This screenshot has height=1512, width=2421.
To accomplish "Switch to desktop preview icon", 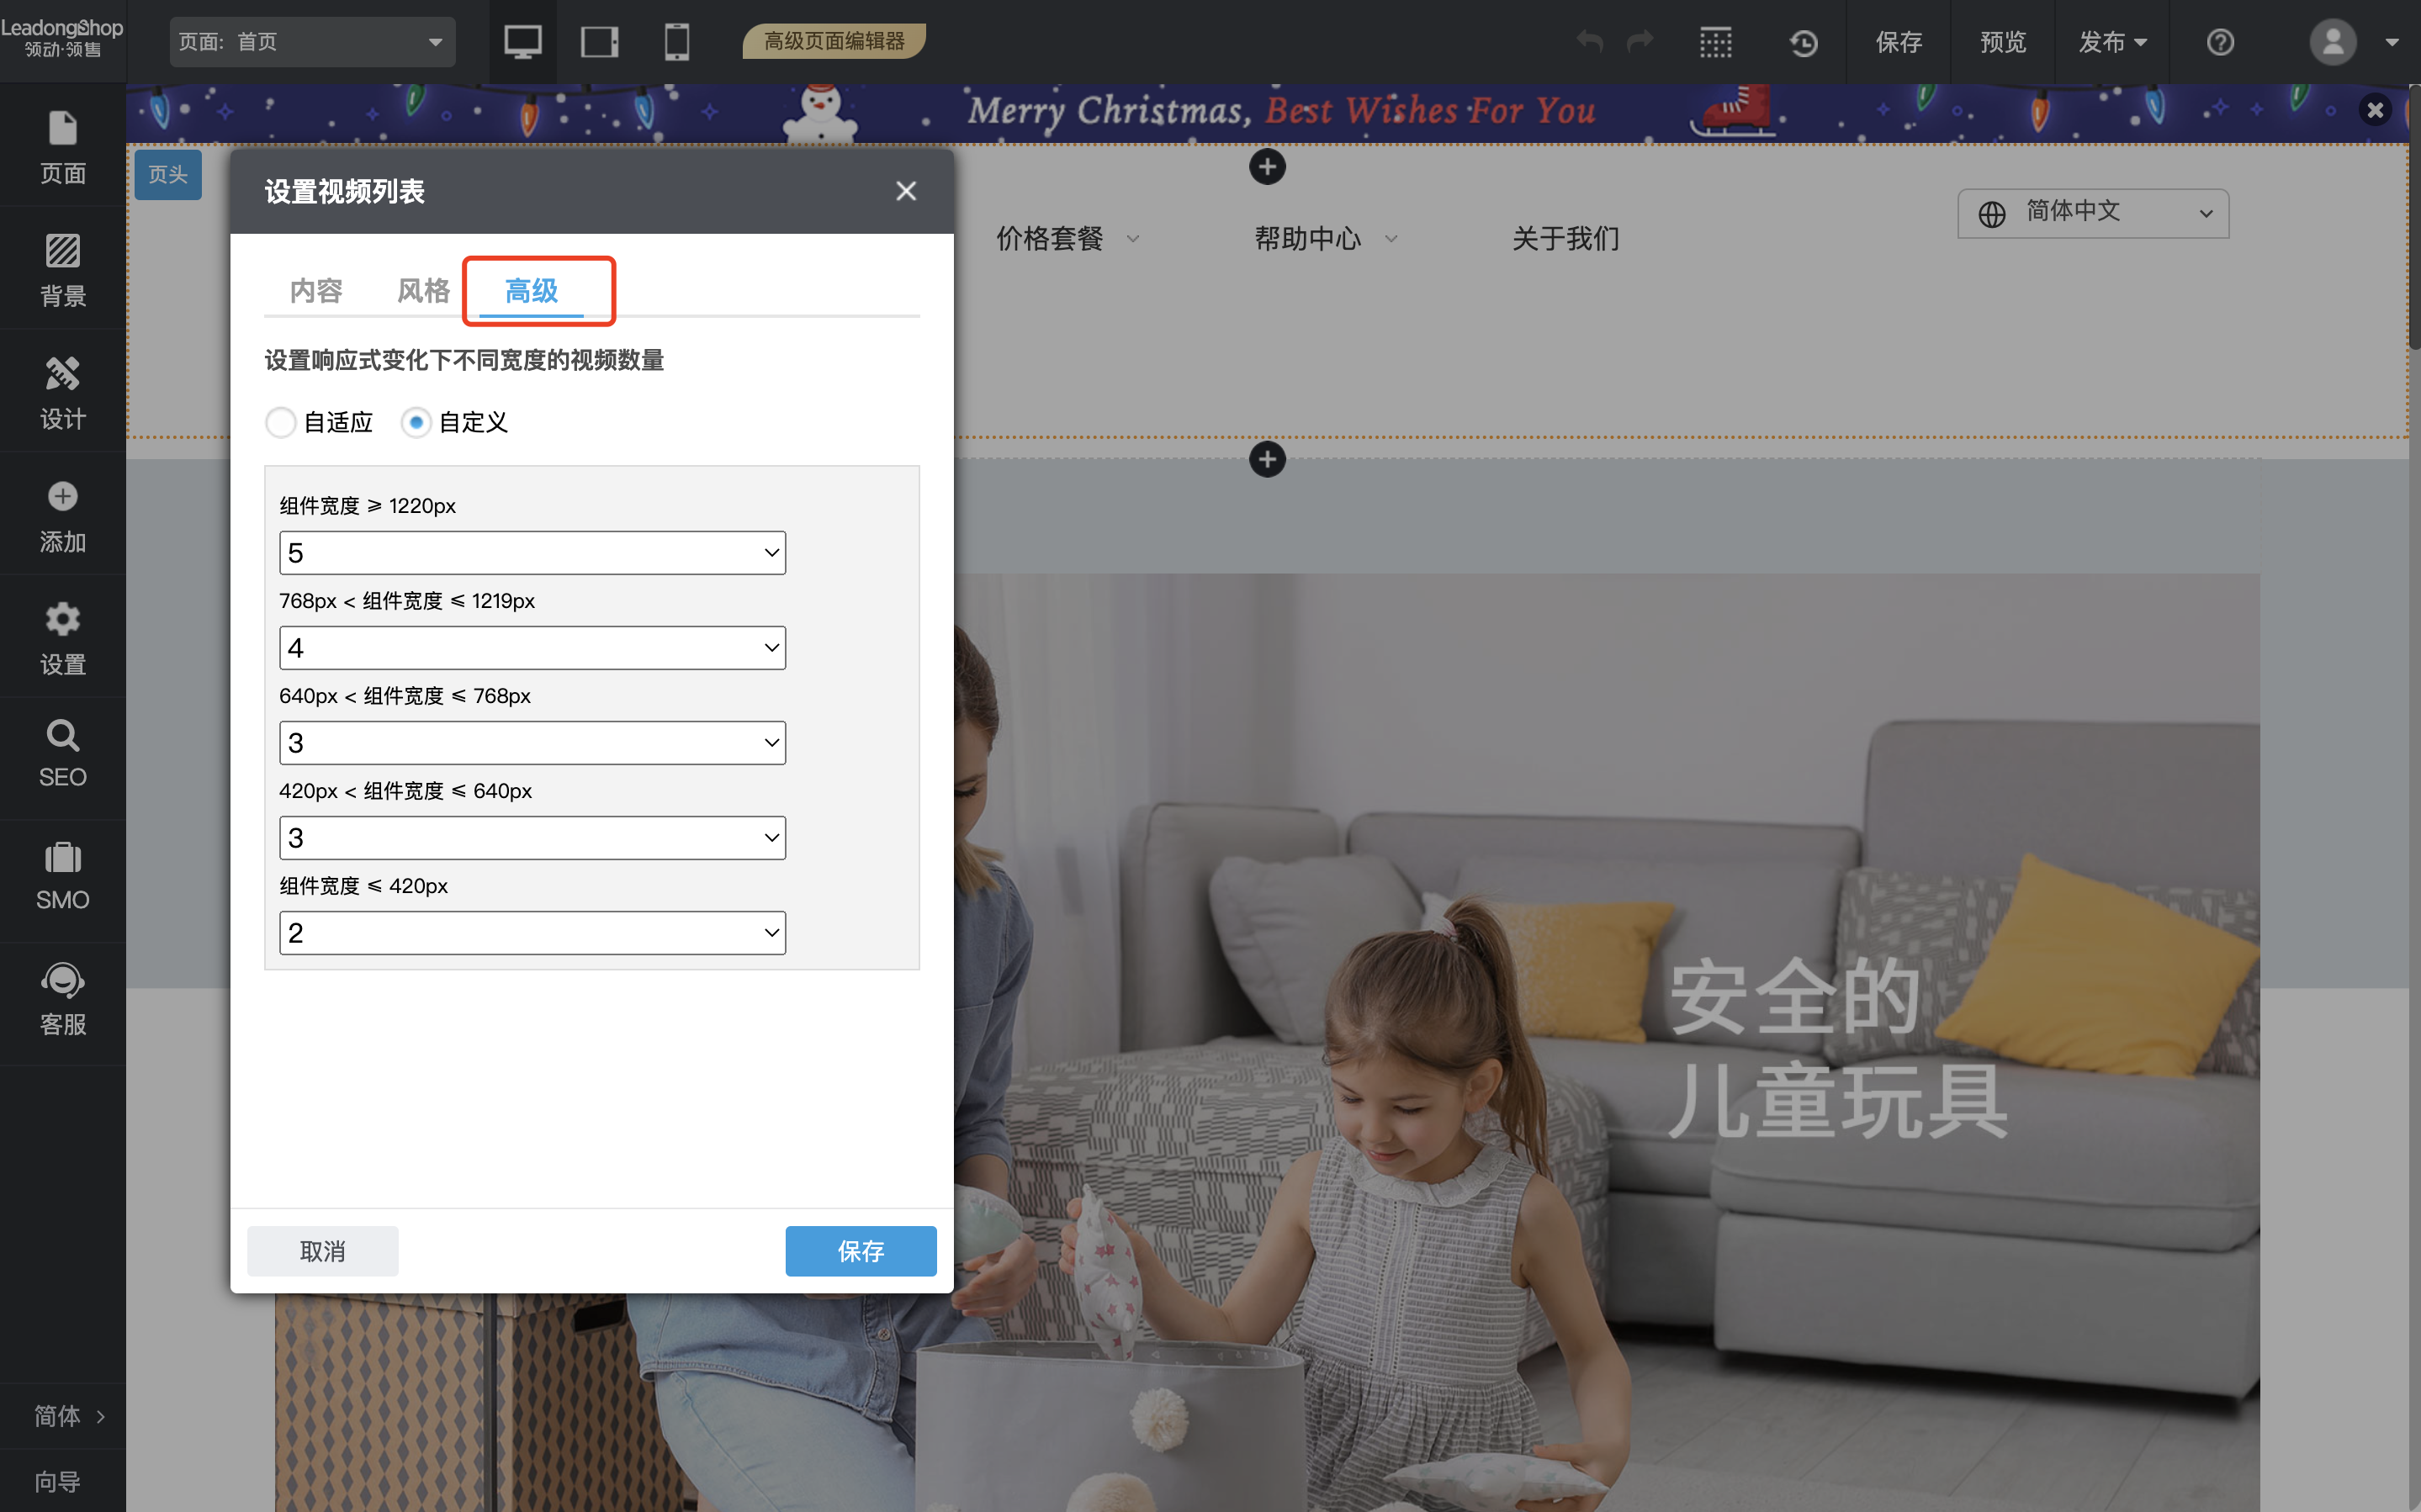I will [x=522, y=42].
